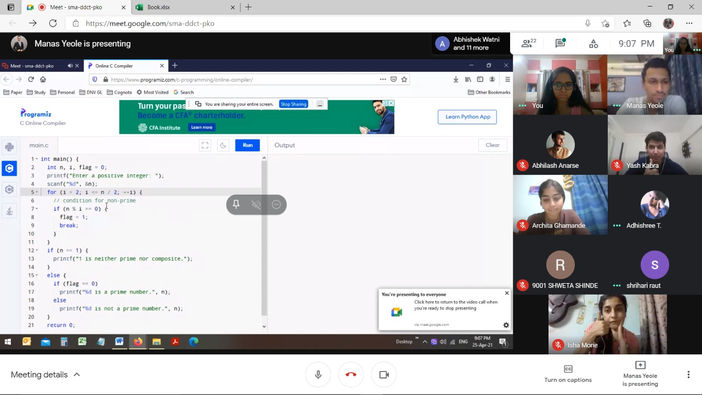Open the presenting notification's settings gear
This screenshot has height=395, width=702.
click(x=506, y=325)
